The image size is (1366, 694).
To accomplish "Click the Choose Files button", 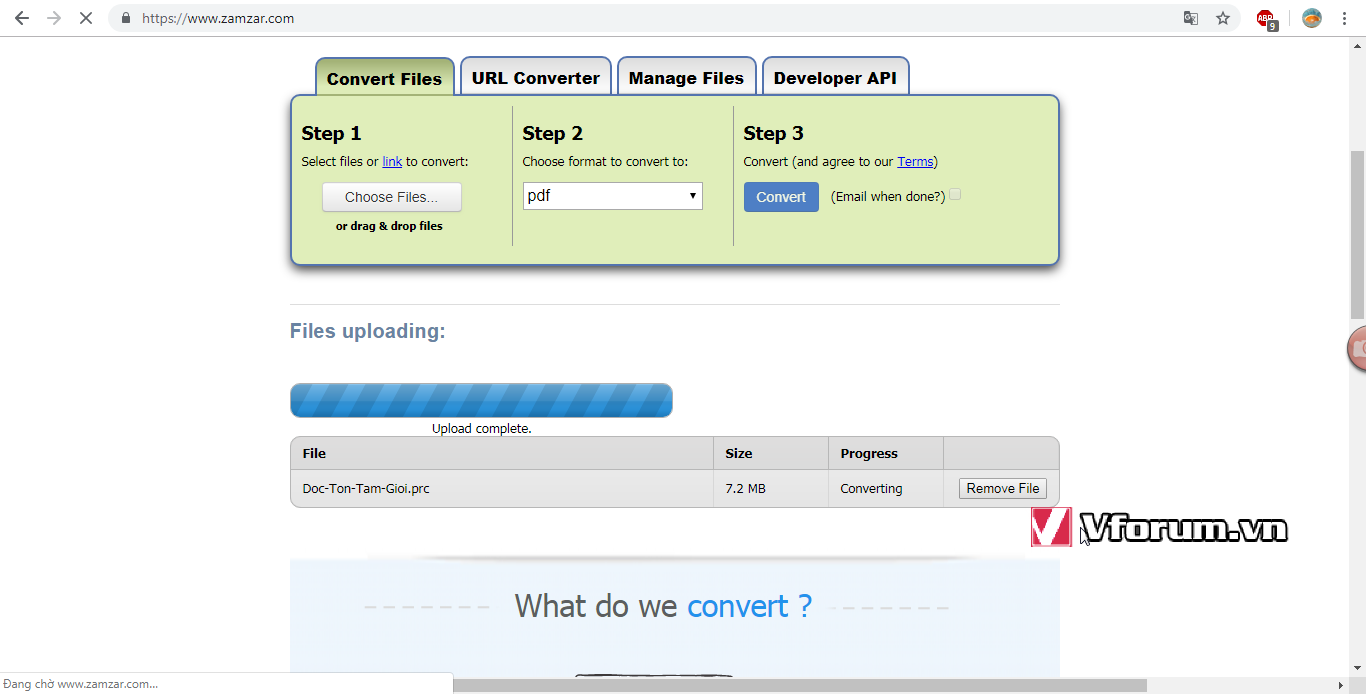I will pos(391,197).
